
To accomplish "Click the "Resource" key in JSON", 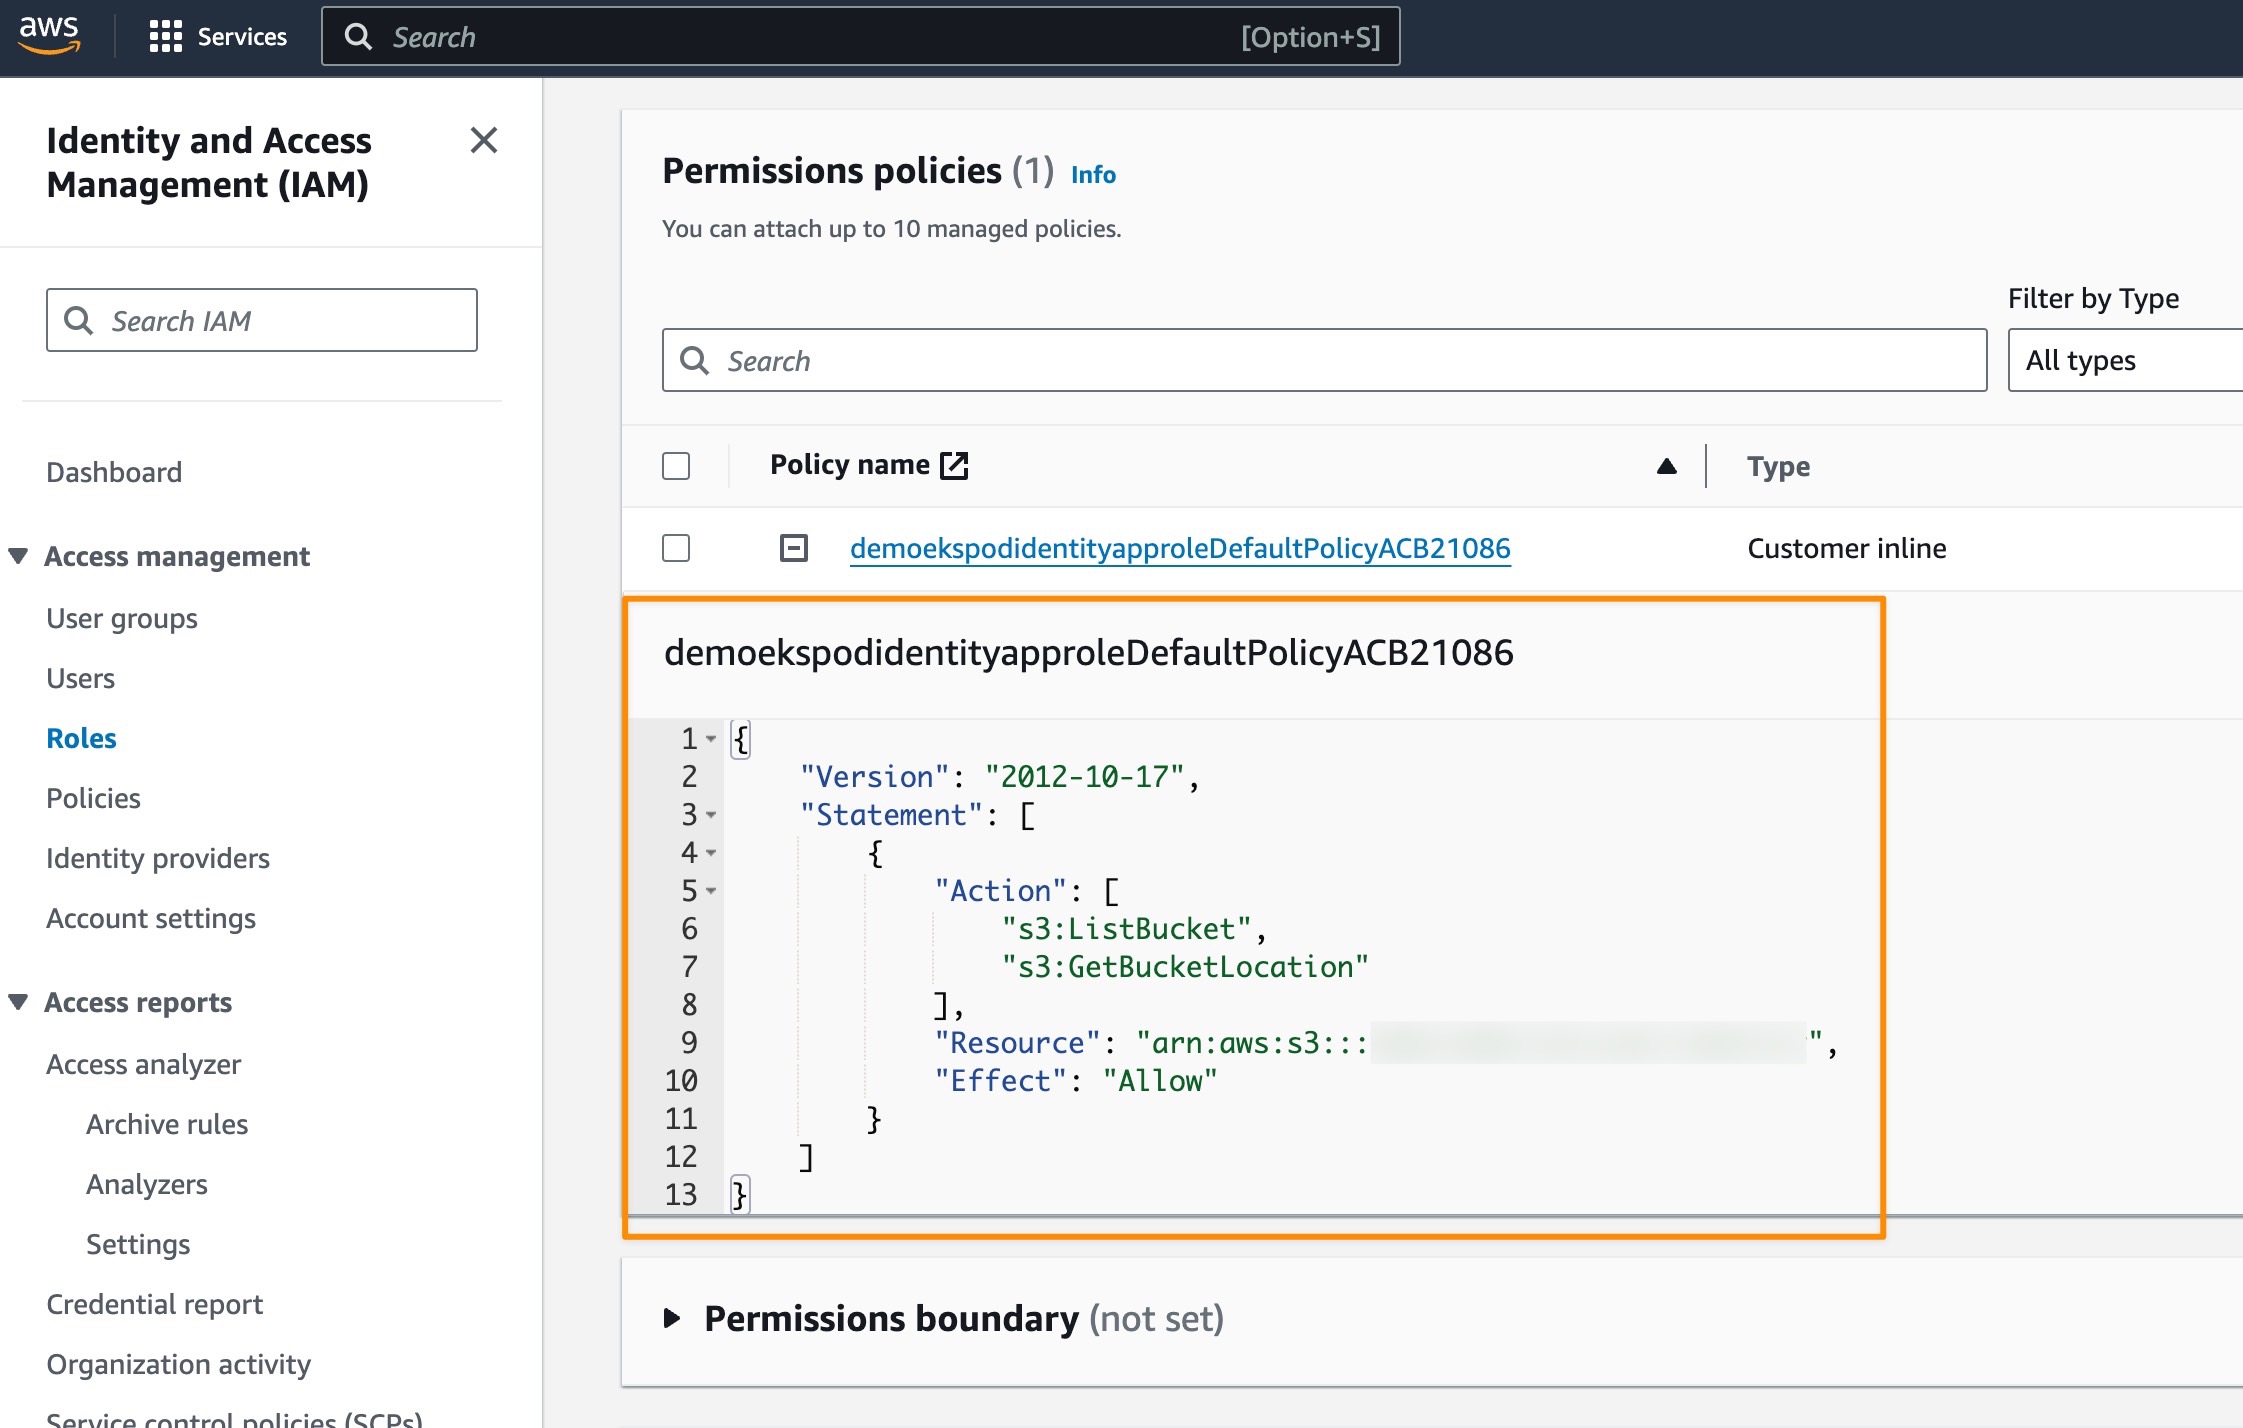I will pos(1017,1043).
